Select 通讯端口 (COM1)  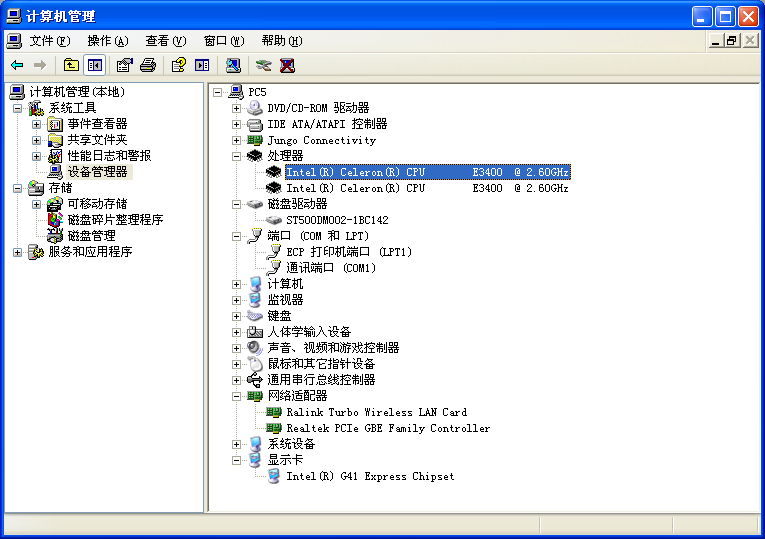point(331,268)
